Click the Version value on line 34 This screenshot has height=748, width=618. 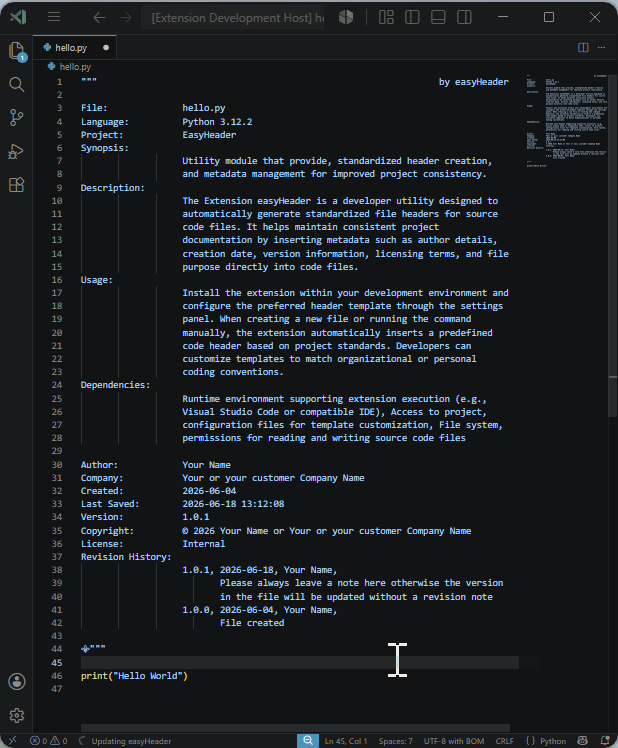(x=196, y=517)
